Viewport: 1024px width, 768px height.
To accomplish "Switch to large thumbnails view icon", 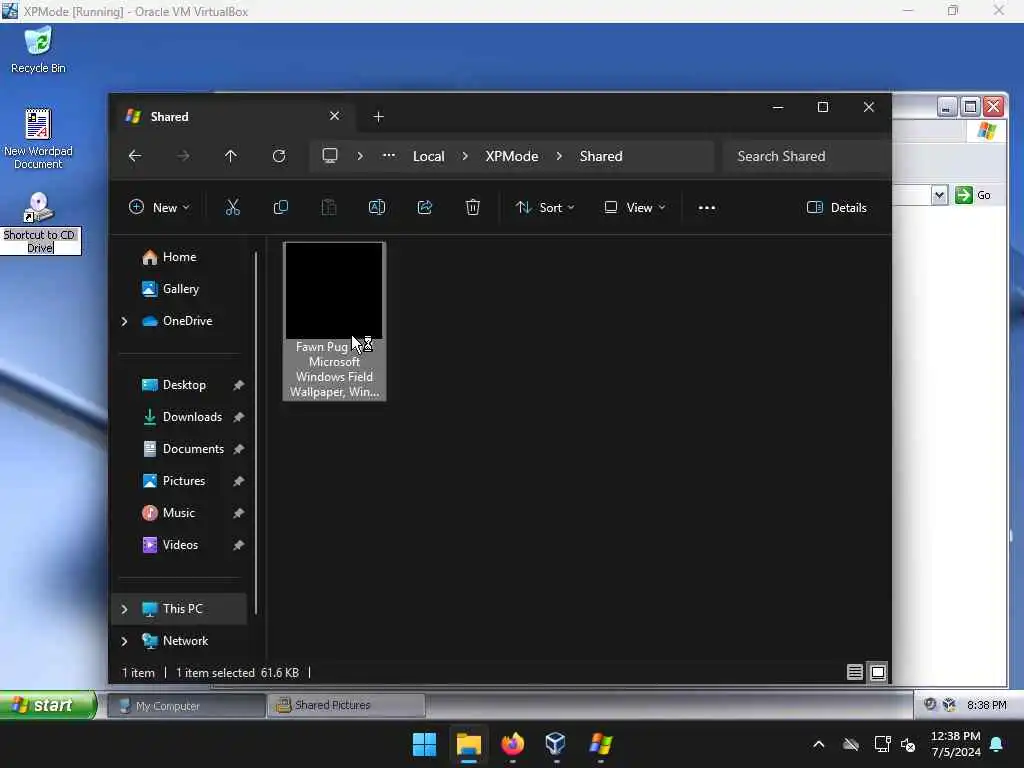I will pyautogui.click(x=878, y=672).
